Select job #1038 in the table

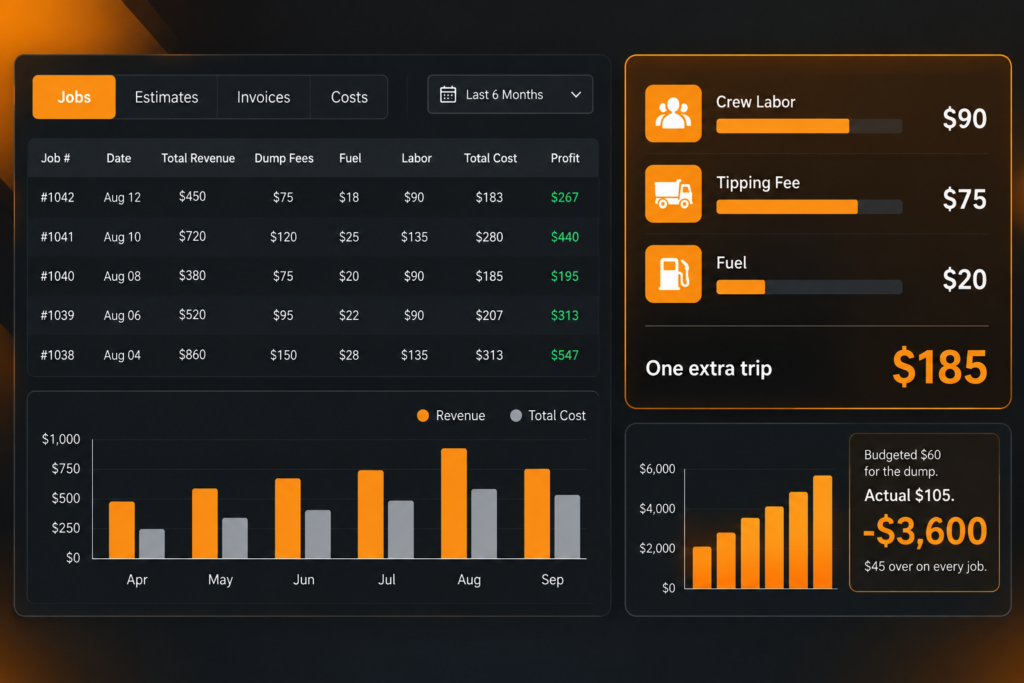point(313,355)
